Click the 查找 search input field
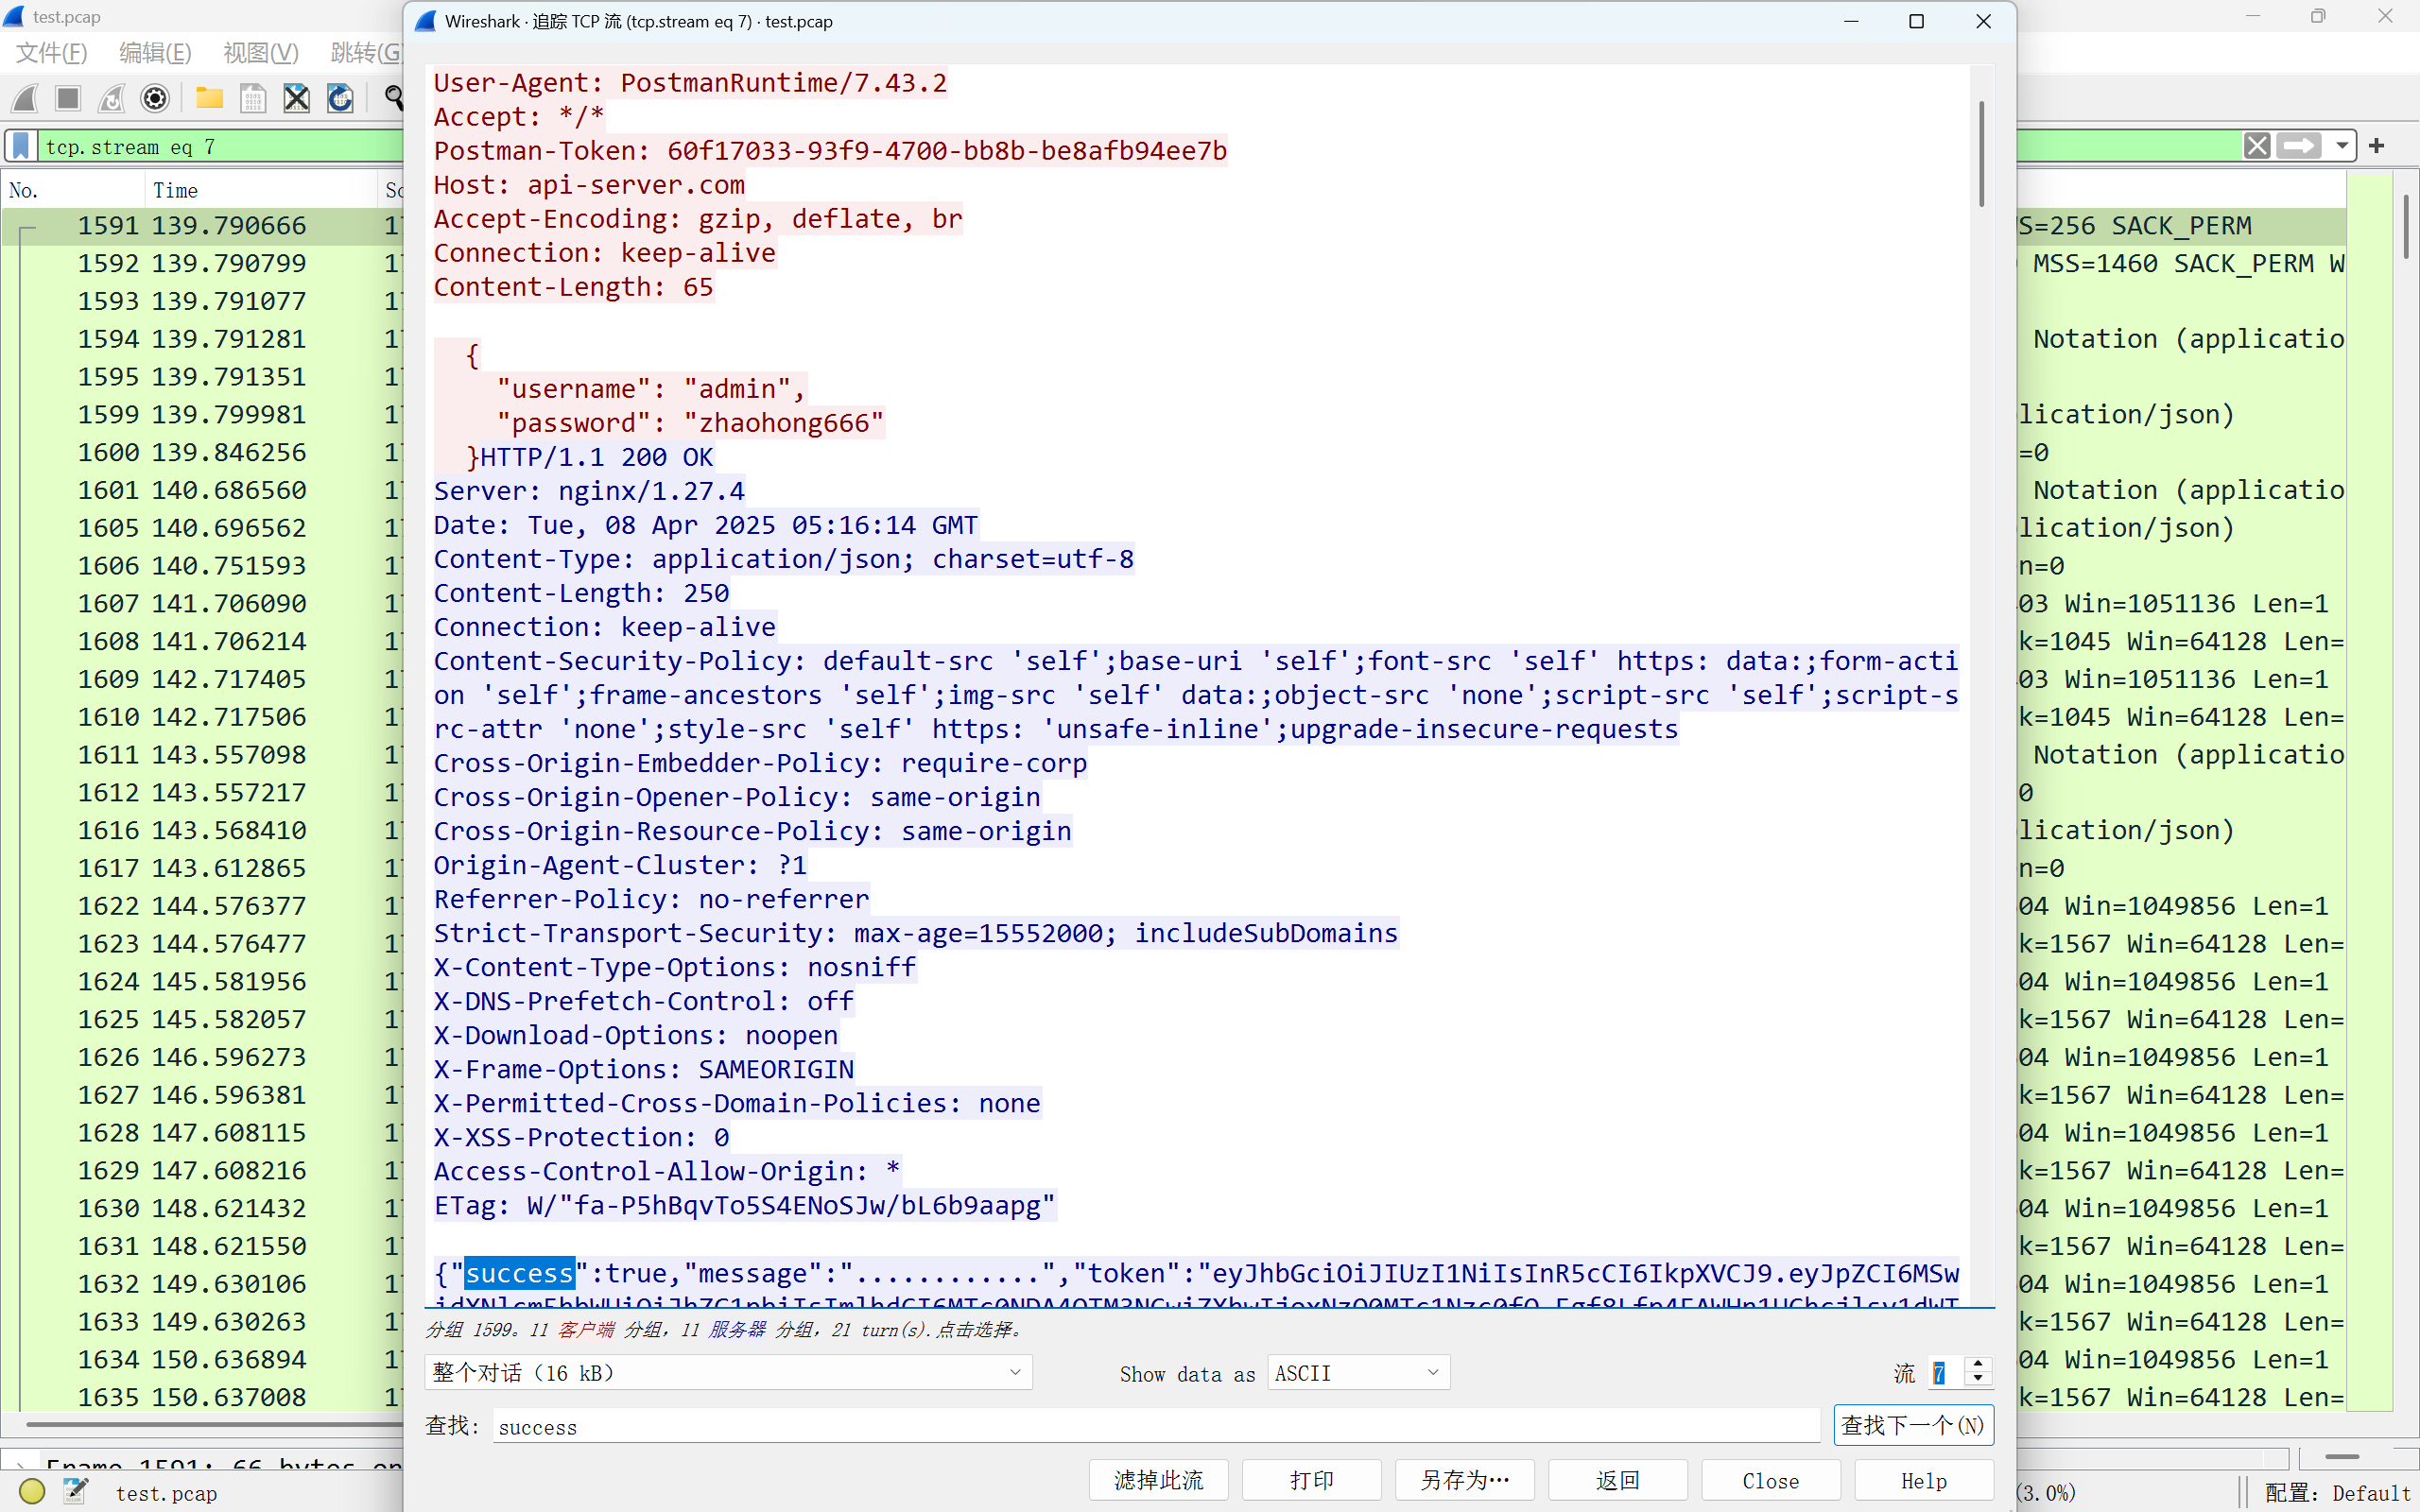The image size is (2420, 1512). (x=1155, y=1427)
